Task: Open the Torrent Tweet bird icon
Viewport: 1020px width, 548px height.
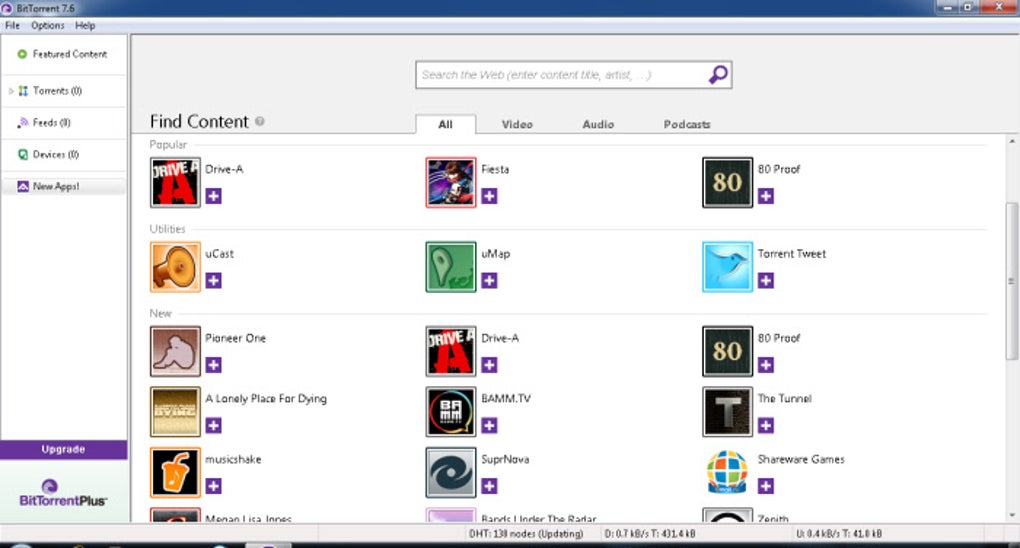Action: click(x=727, y=267)
